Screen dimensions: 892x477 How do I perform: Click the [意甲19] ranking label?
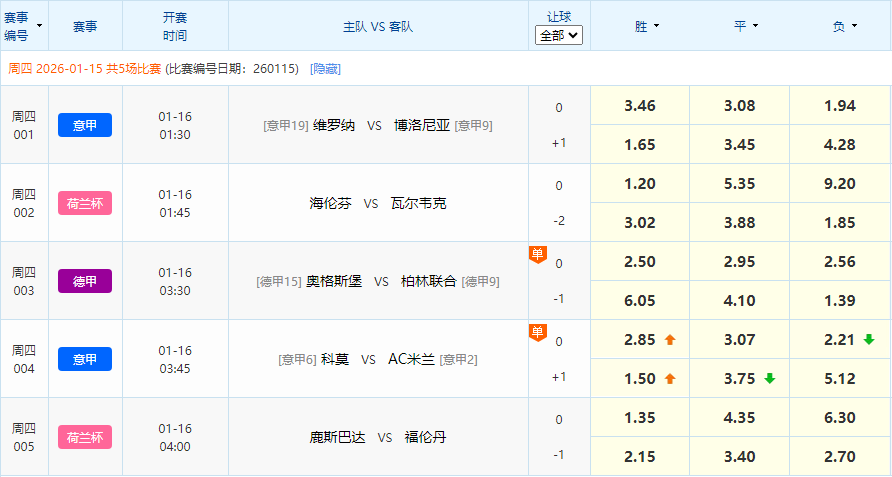coord(286,126)
